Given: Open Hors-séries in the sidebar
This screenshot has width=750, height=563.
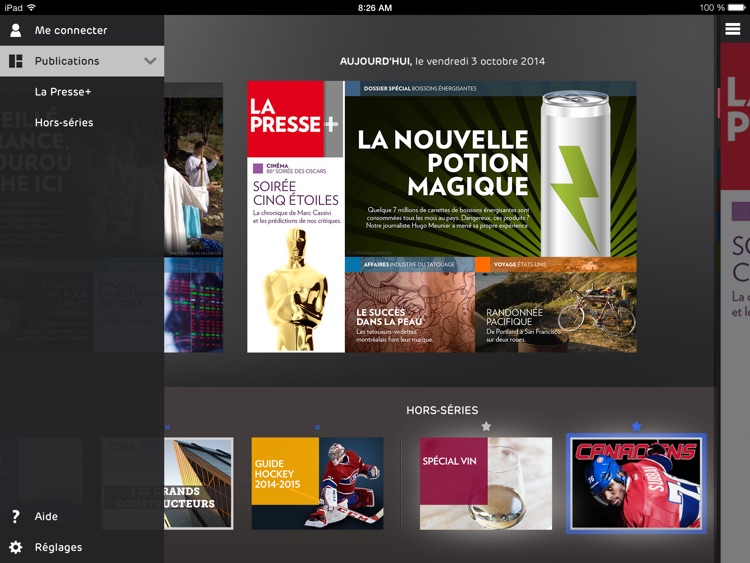Looking at the screenshot, I should pyautogui.click(x=64, y=122).
